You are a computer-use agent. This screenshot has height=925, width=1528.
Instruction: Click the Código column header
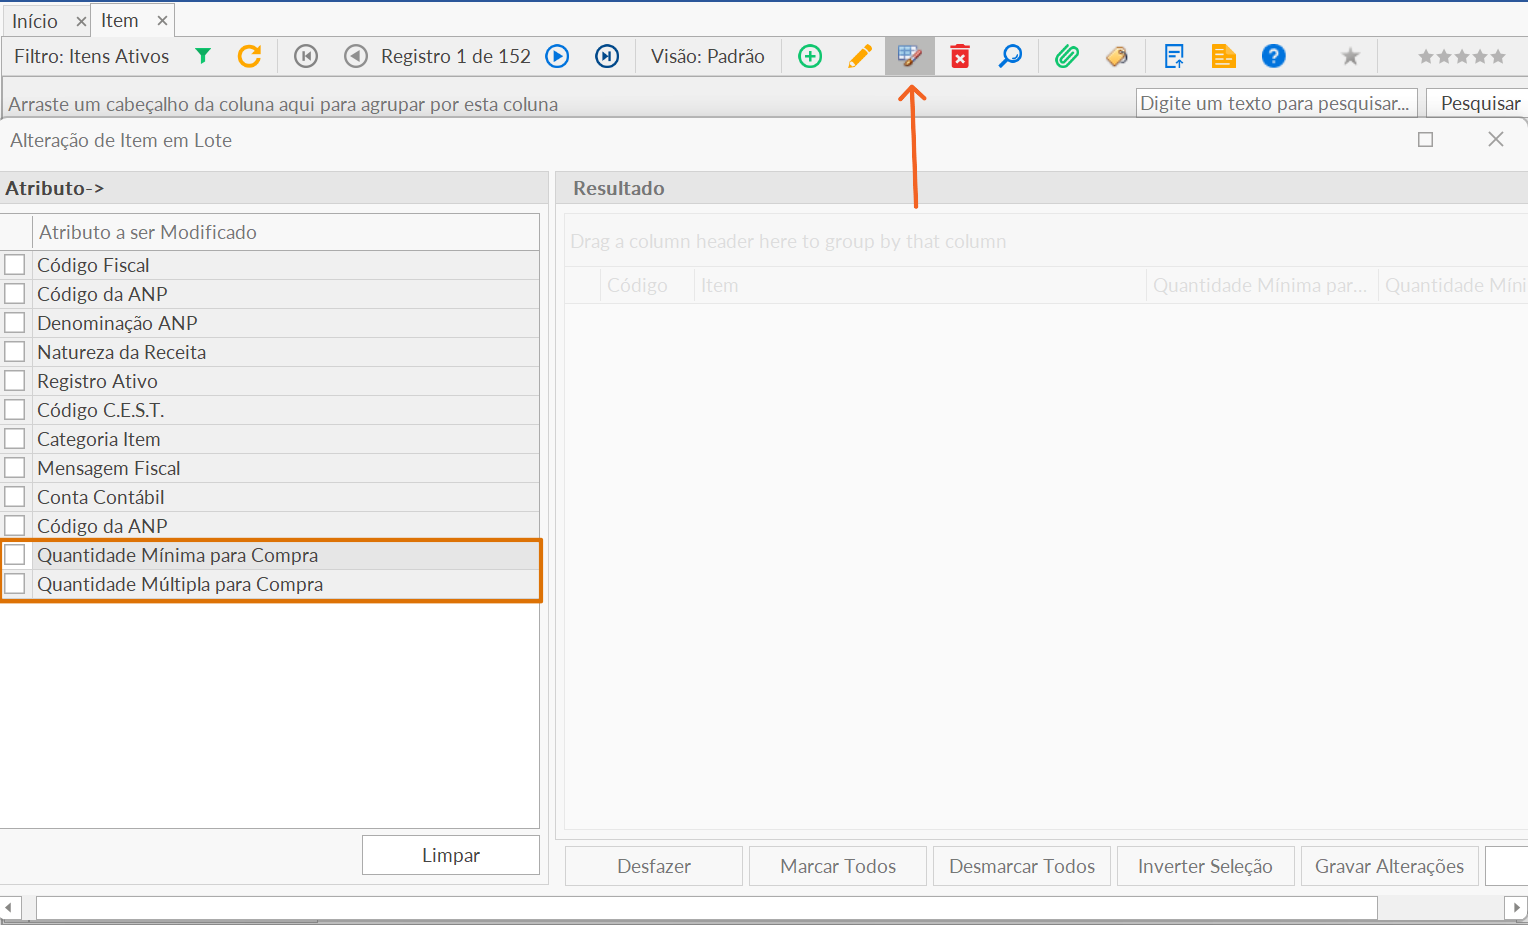click(x=647, y=285)
